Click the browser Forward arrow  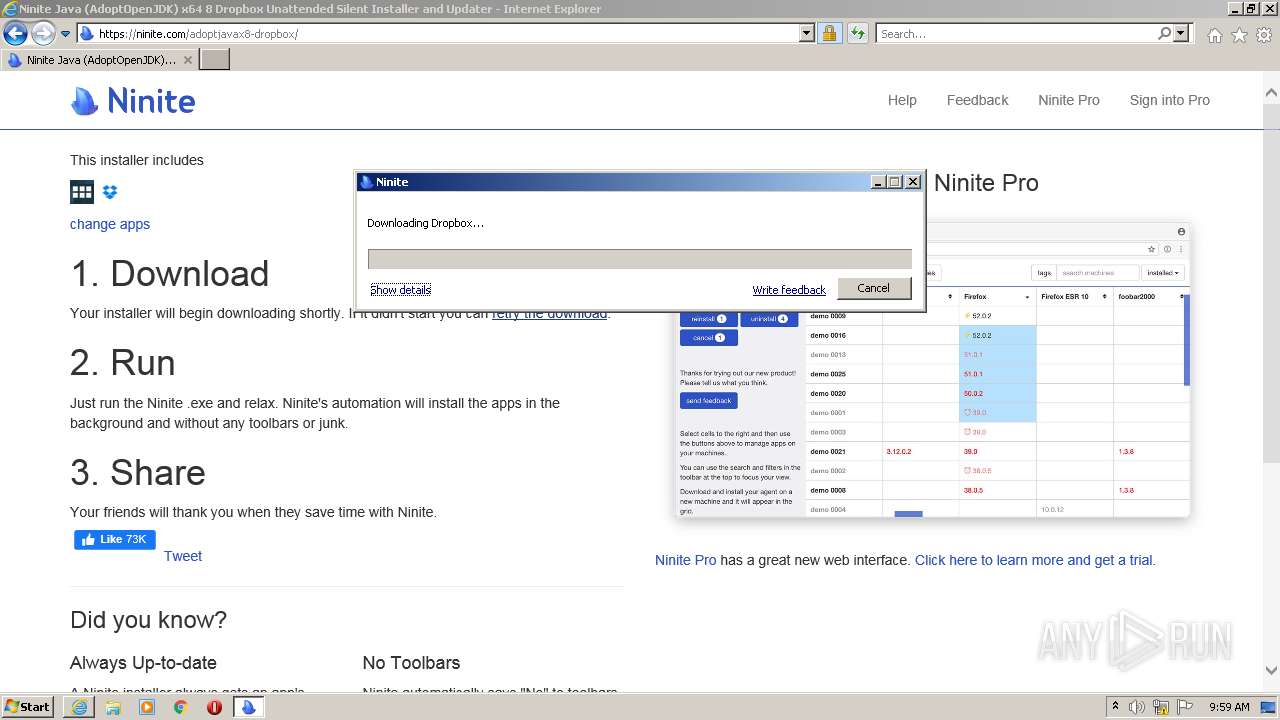click(43, 33)
